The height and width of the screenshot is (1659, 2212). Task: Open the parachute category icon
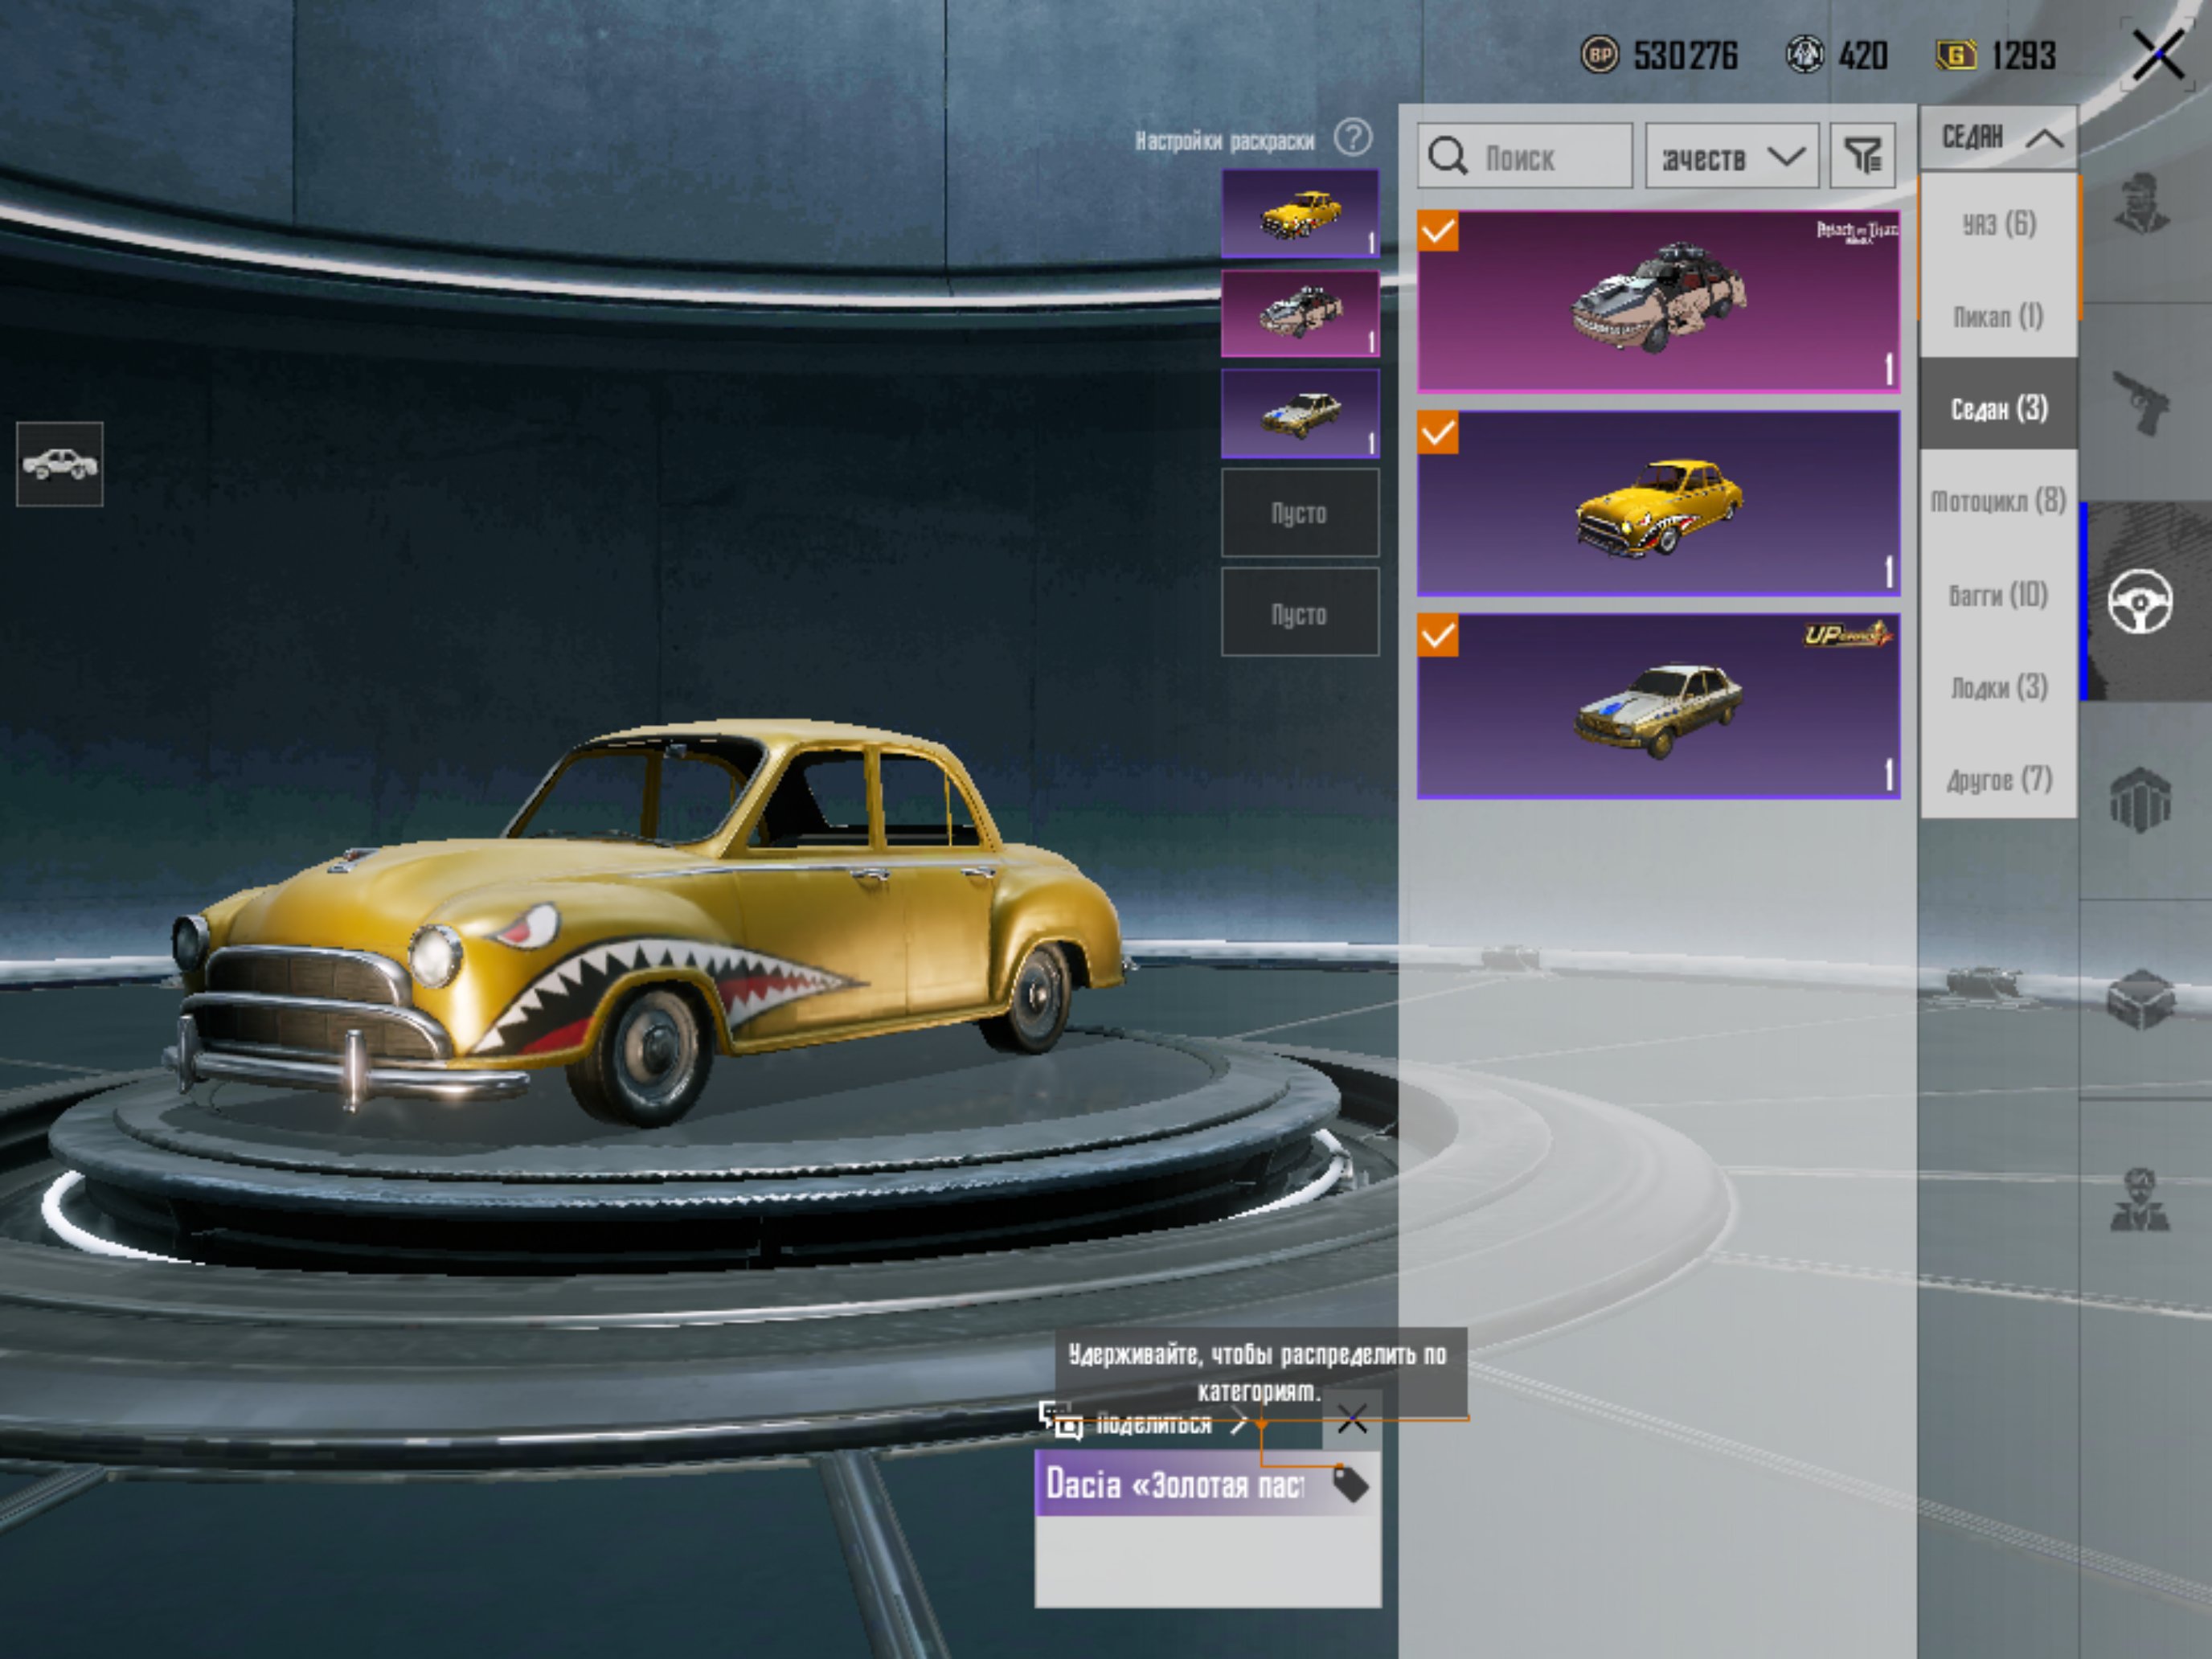[x=2140, y=800]
